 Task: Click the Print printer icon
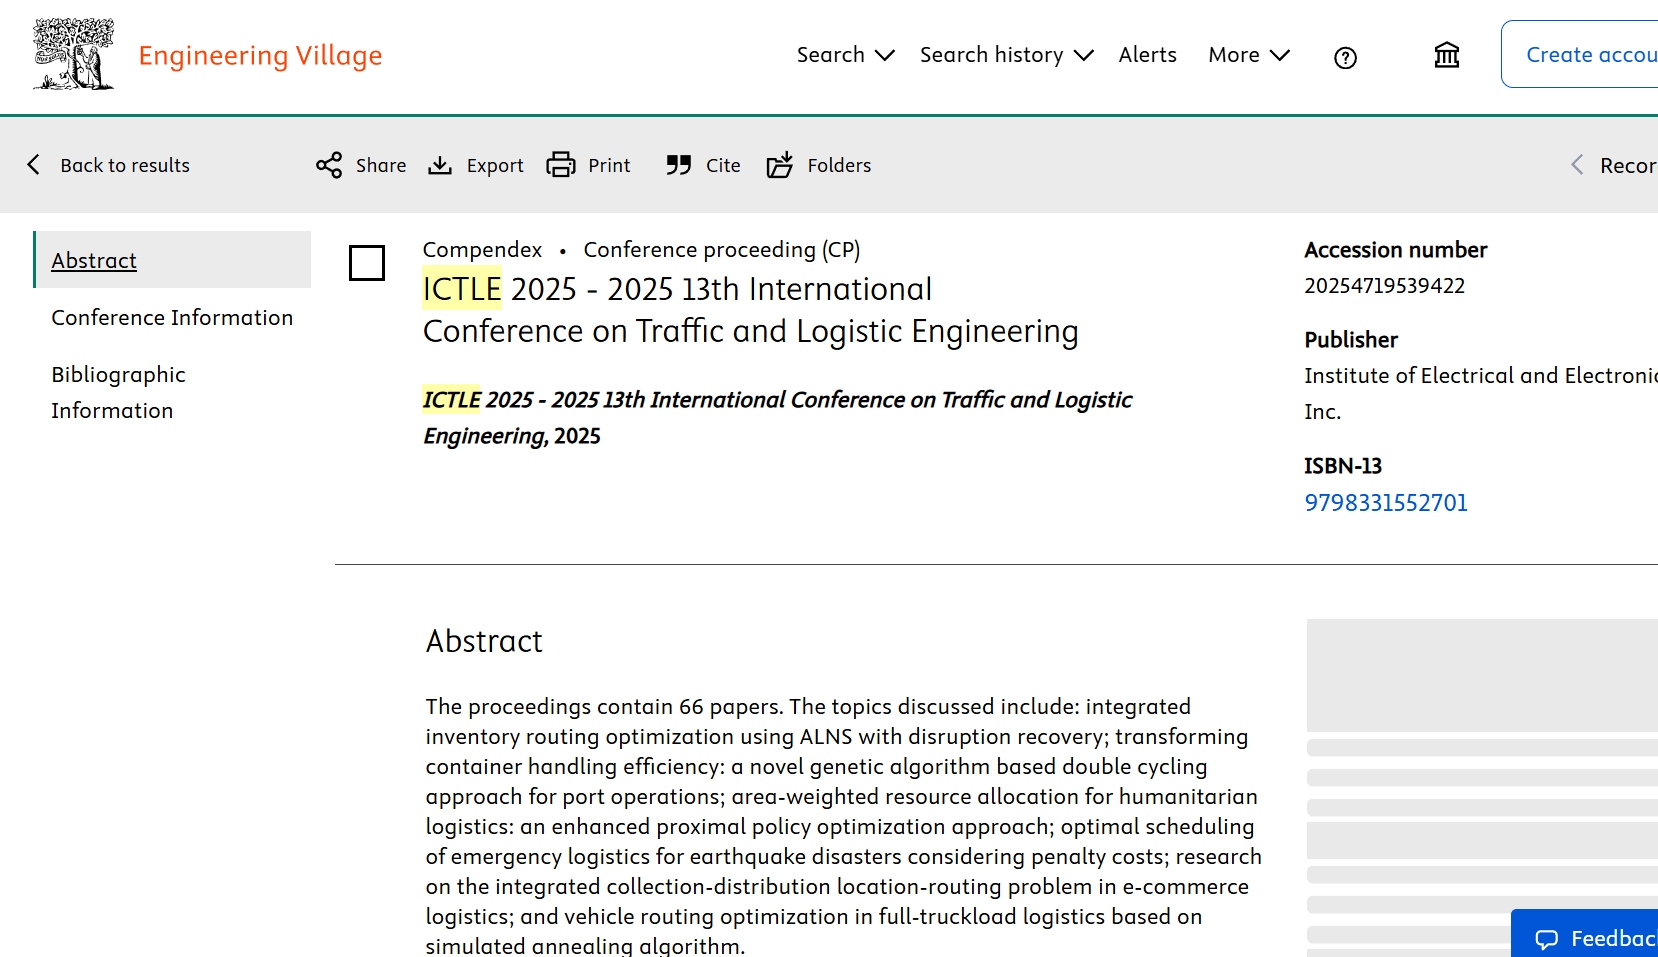[561, 165]
